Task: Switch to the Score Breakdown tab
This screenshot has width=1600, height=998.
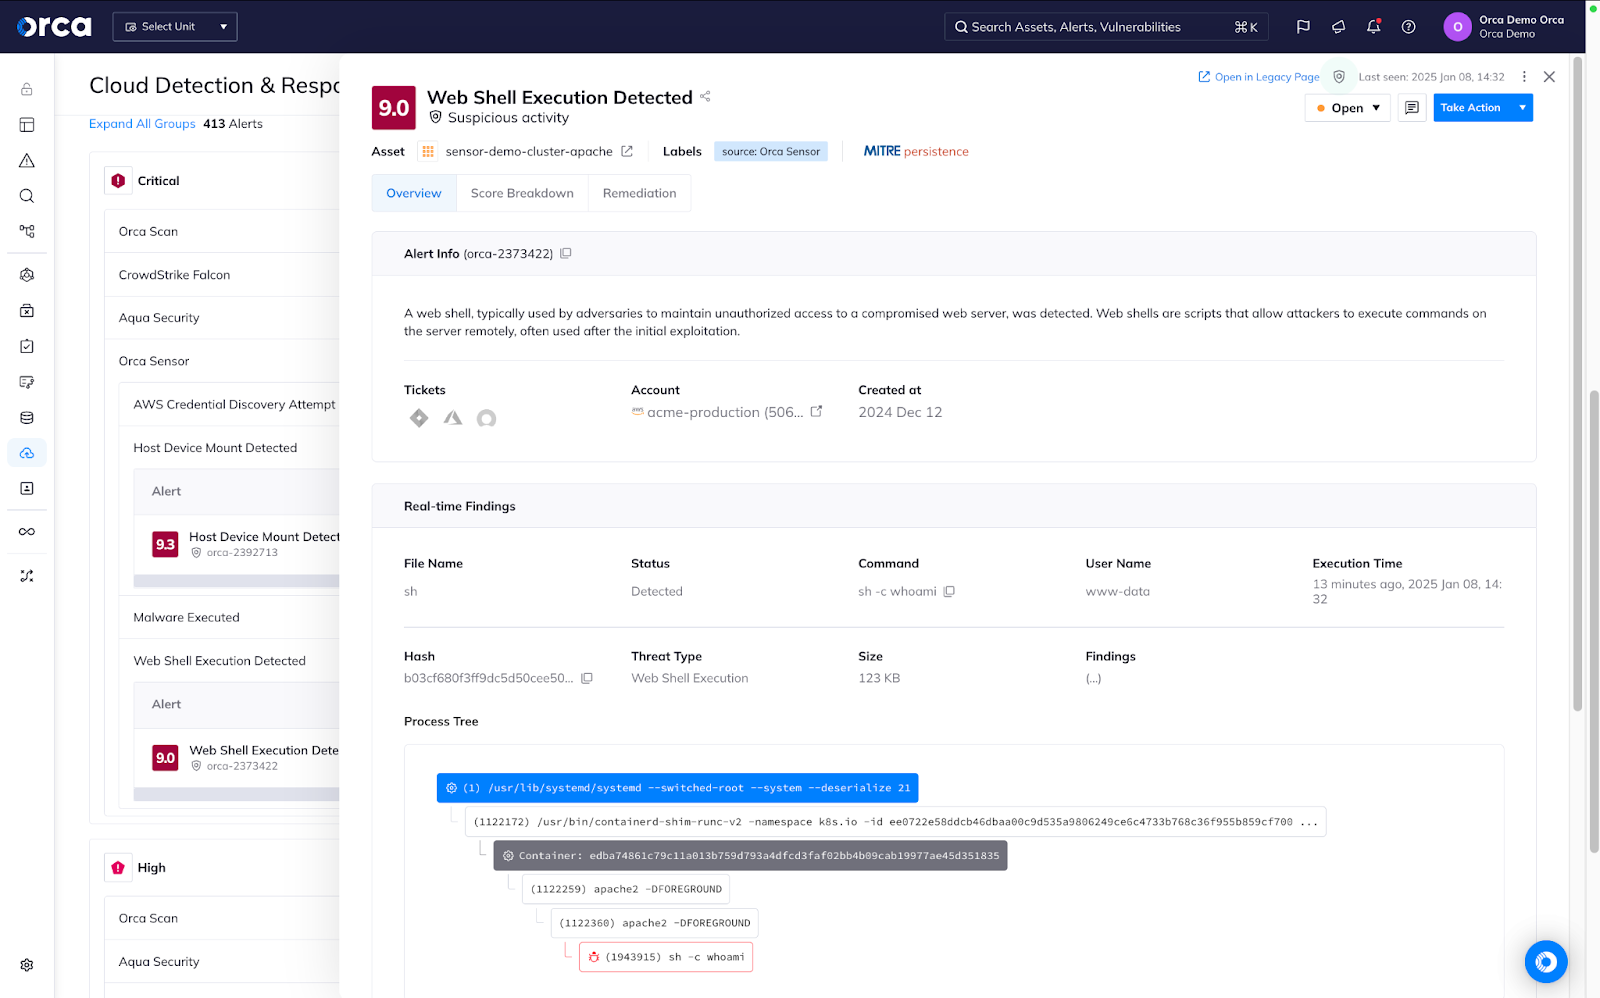Action: click(x=522, y=193)
